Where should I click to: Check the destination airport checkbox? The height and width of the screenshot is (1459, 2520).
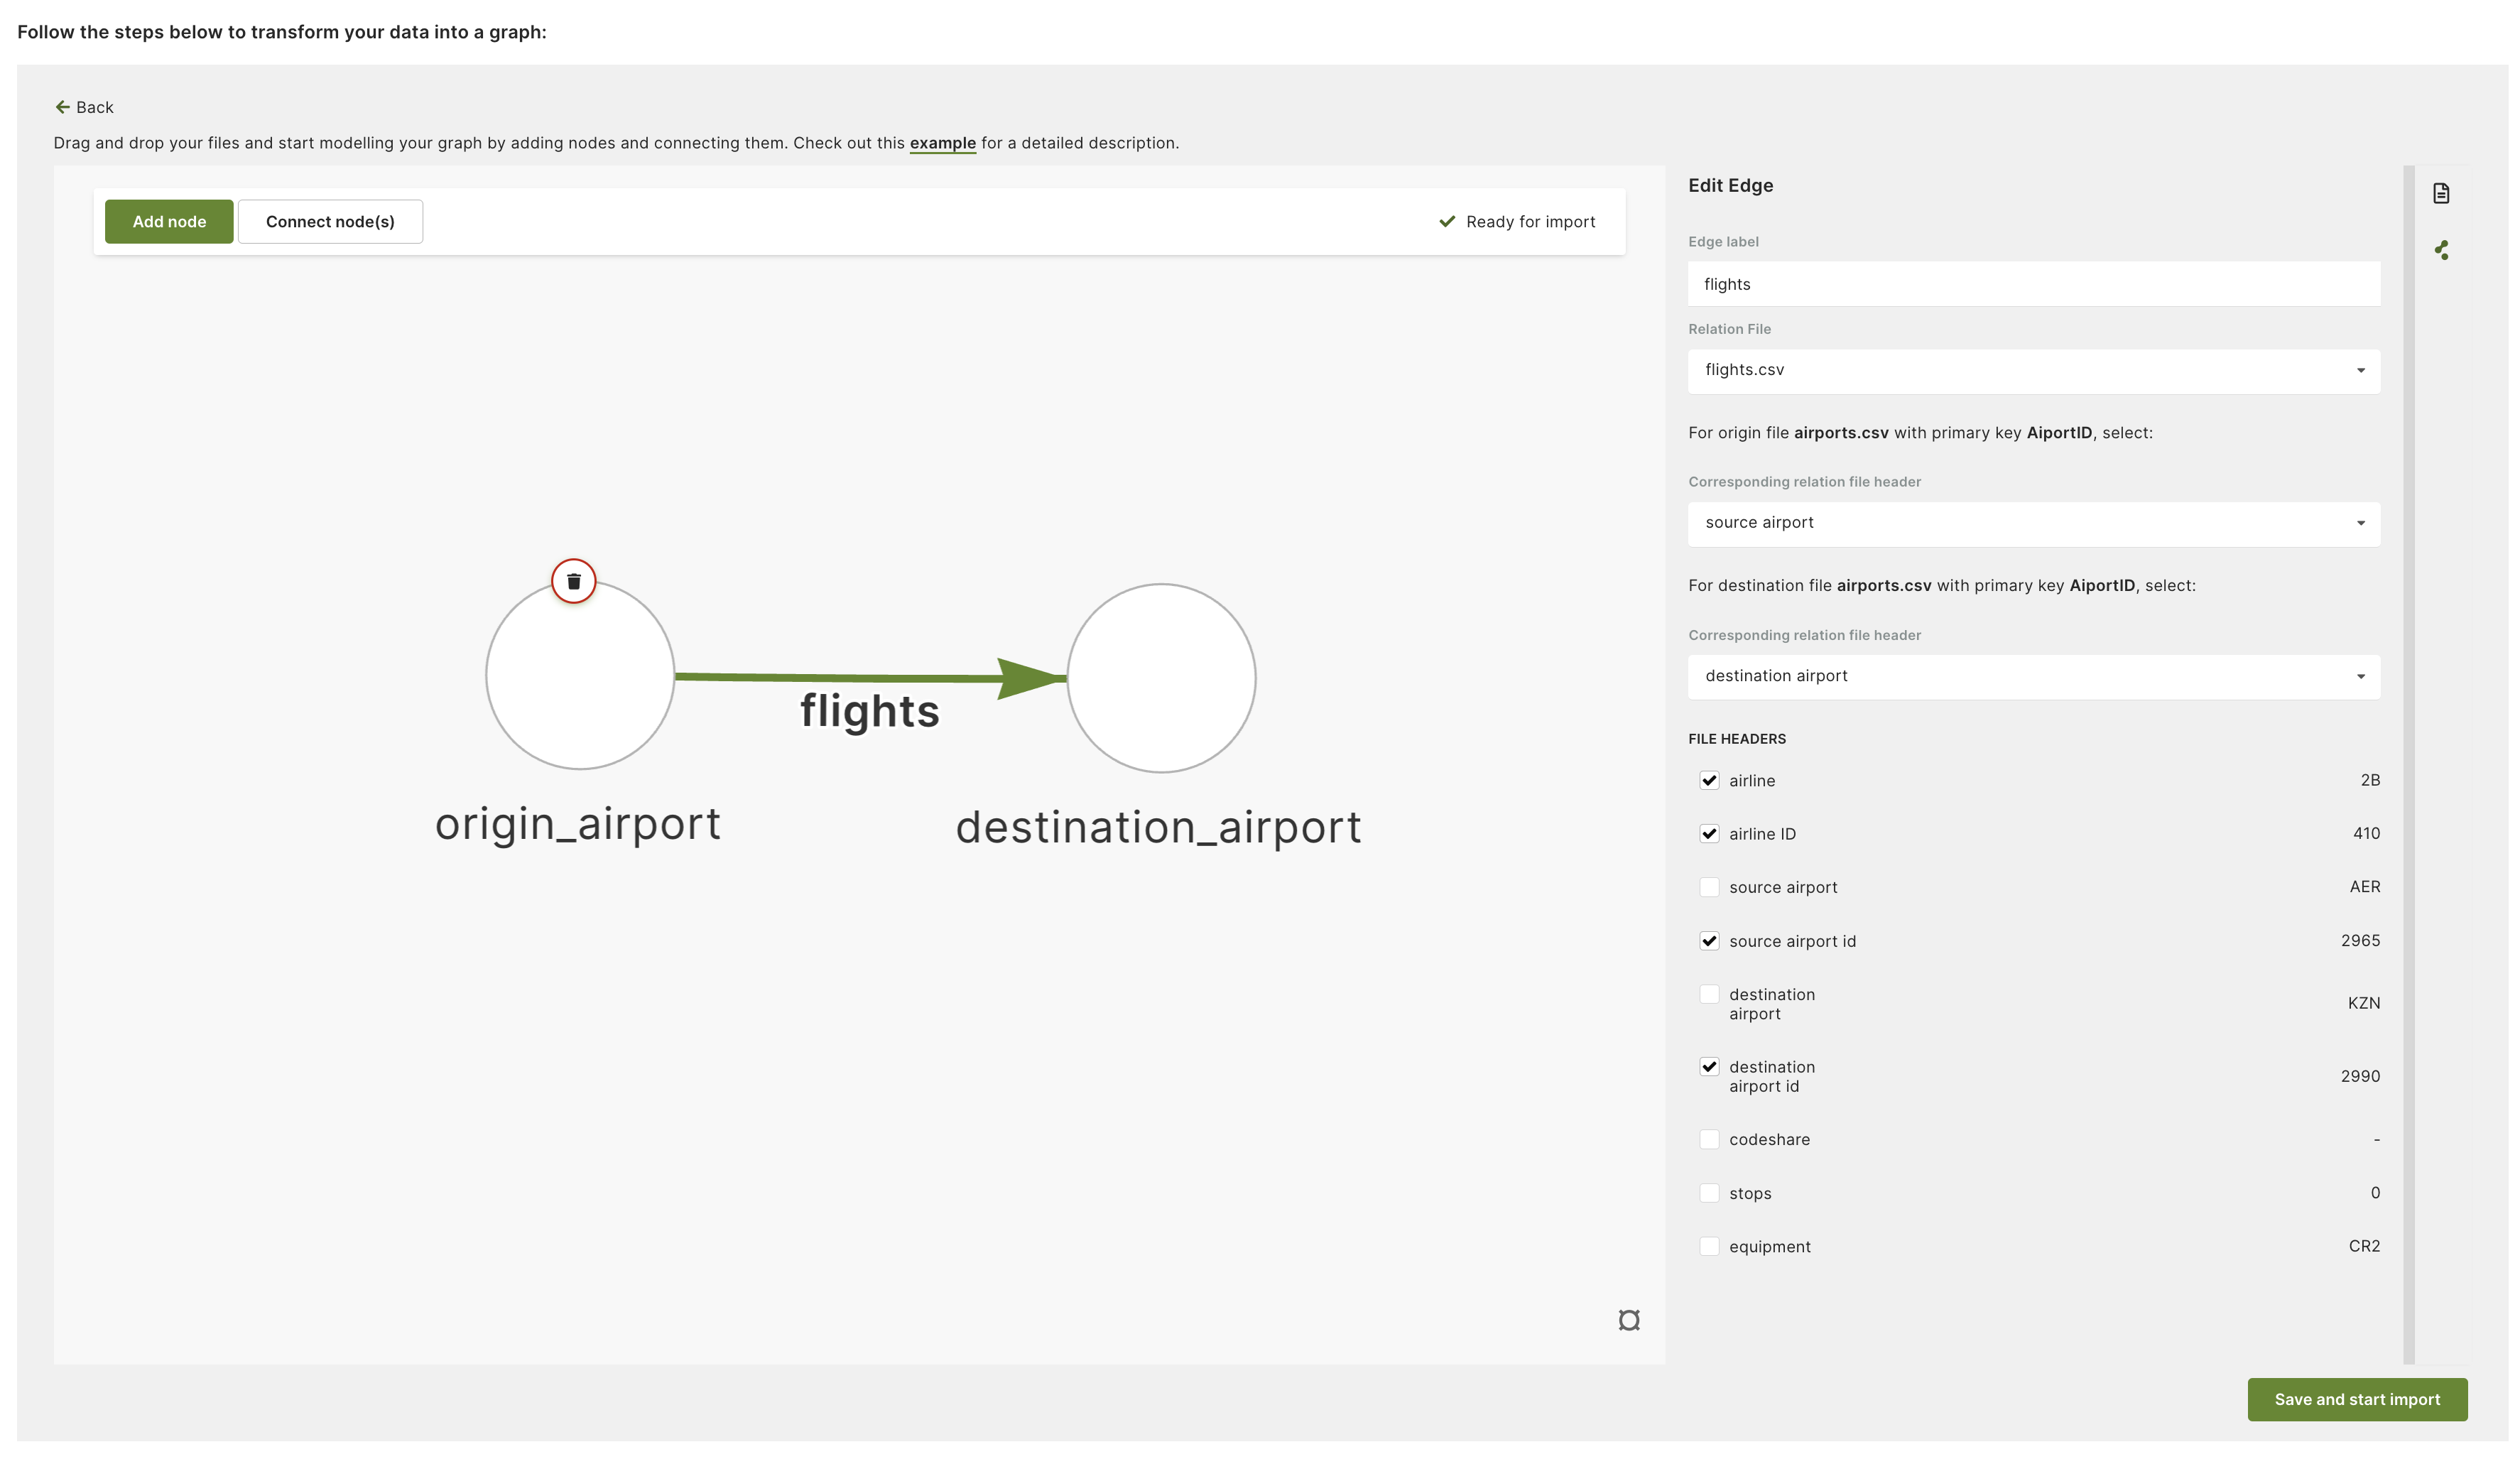pyautogui.click(x=1709, y=994)
